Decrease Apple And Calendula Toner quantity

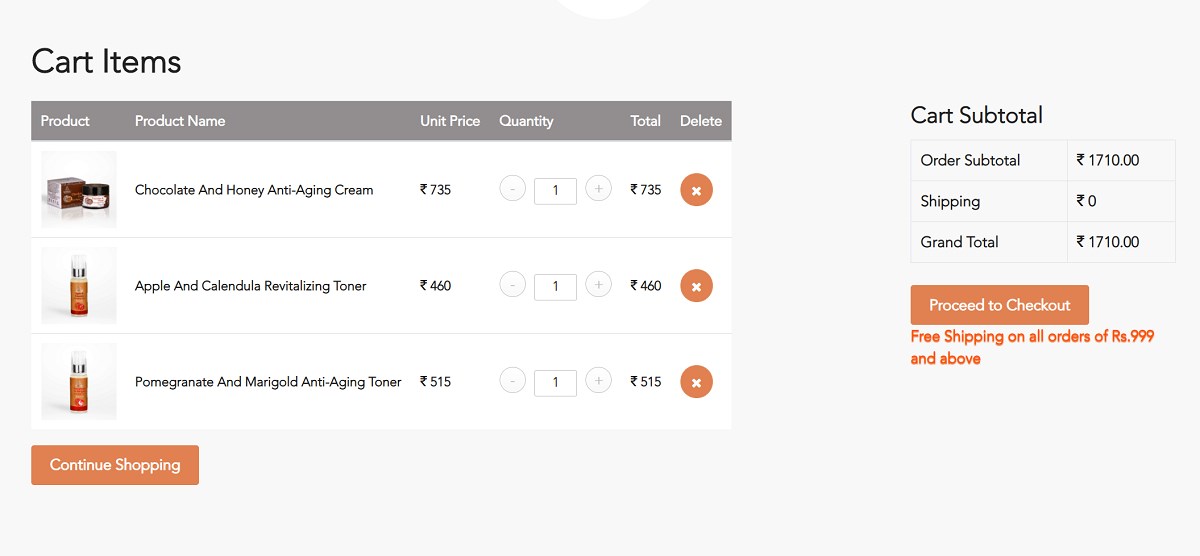point(512,285)
